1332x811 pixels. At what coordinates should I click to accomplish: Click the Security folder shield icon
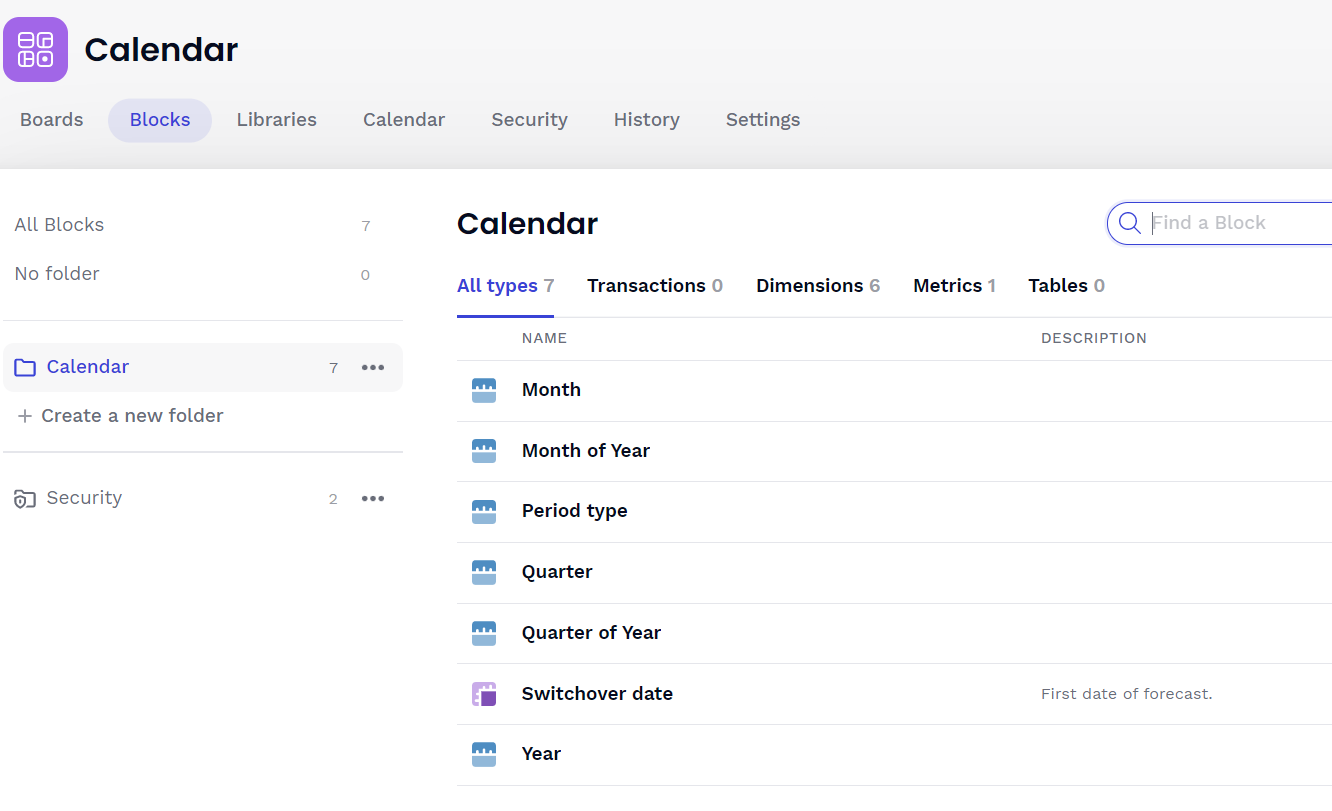25,499
